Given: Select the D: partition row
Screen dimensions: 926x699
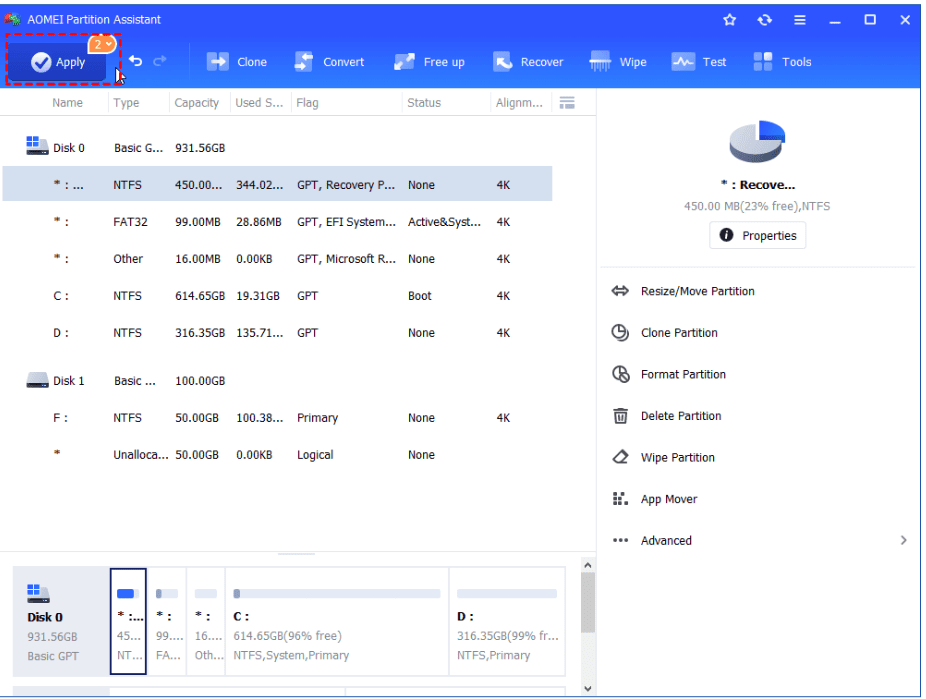Looking at the screenshot, I should click(x=277, y=333).
